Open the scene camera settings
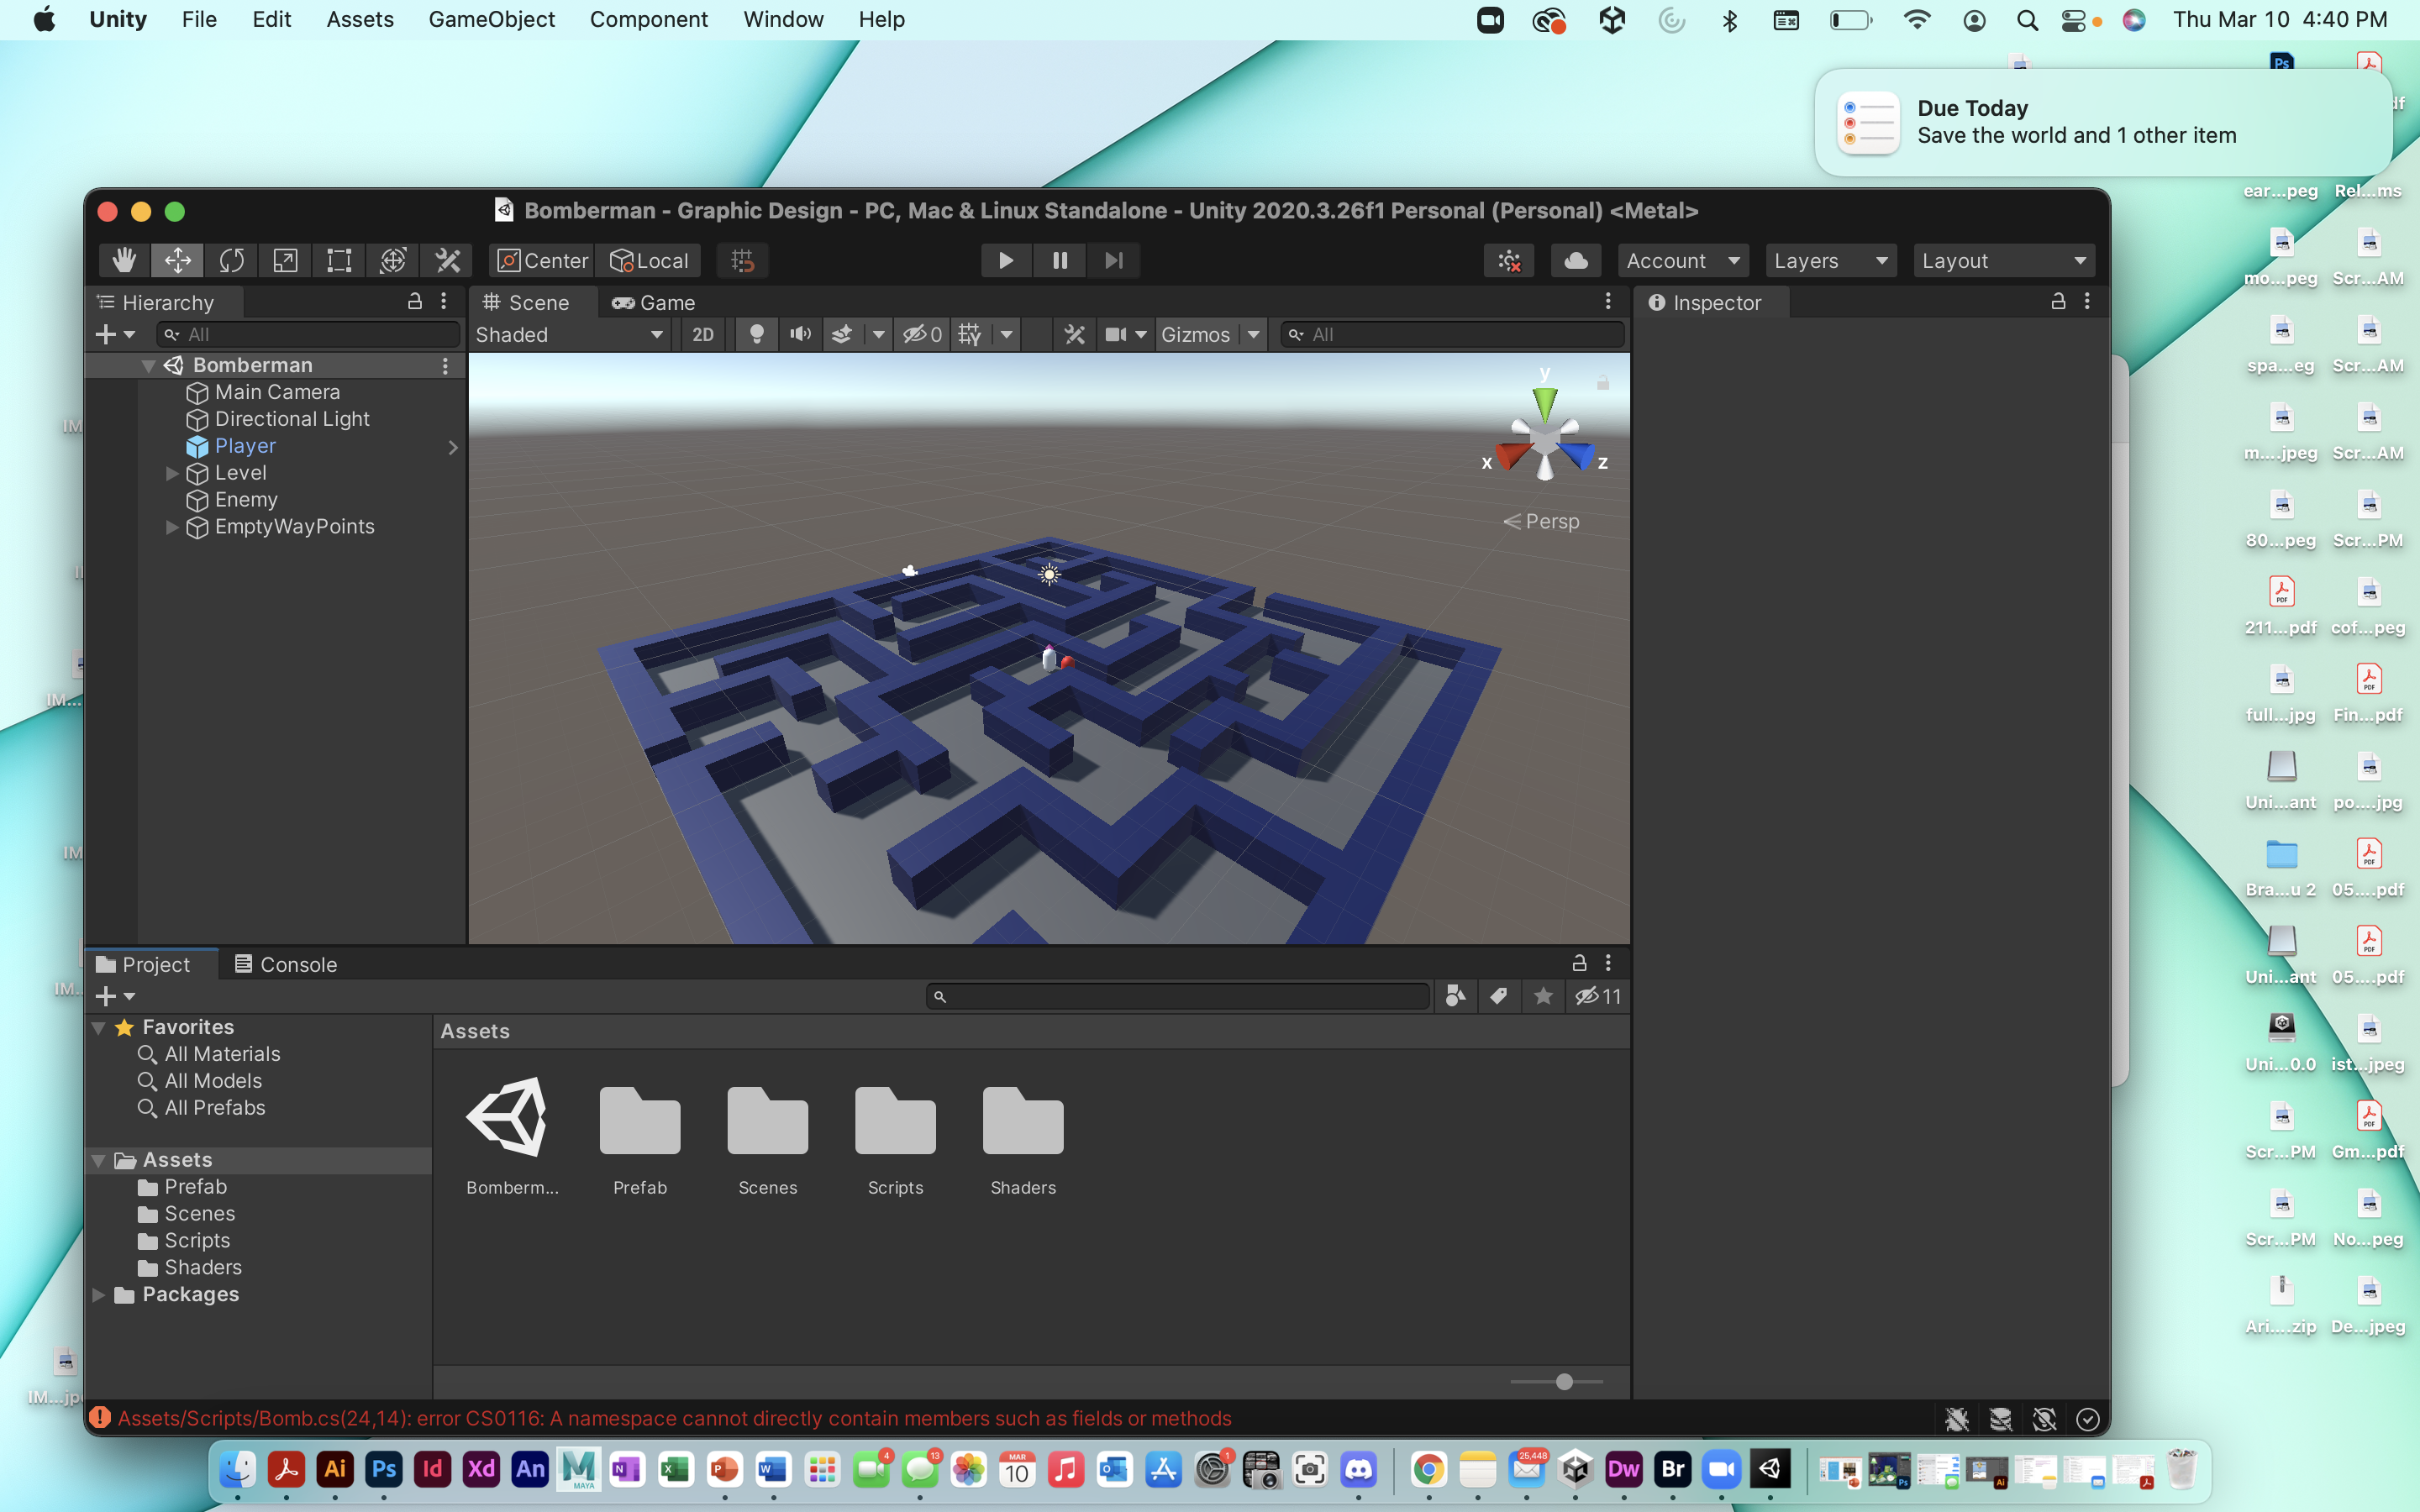The height and width of the screenshot is (1512, 2420). [1125, 335]
